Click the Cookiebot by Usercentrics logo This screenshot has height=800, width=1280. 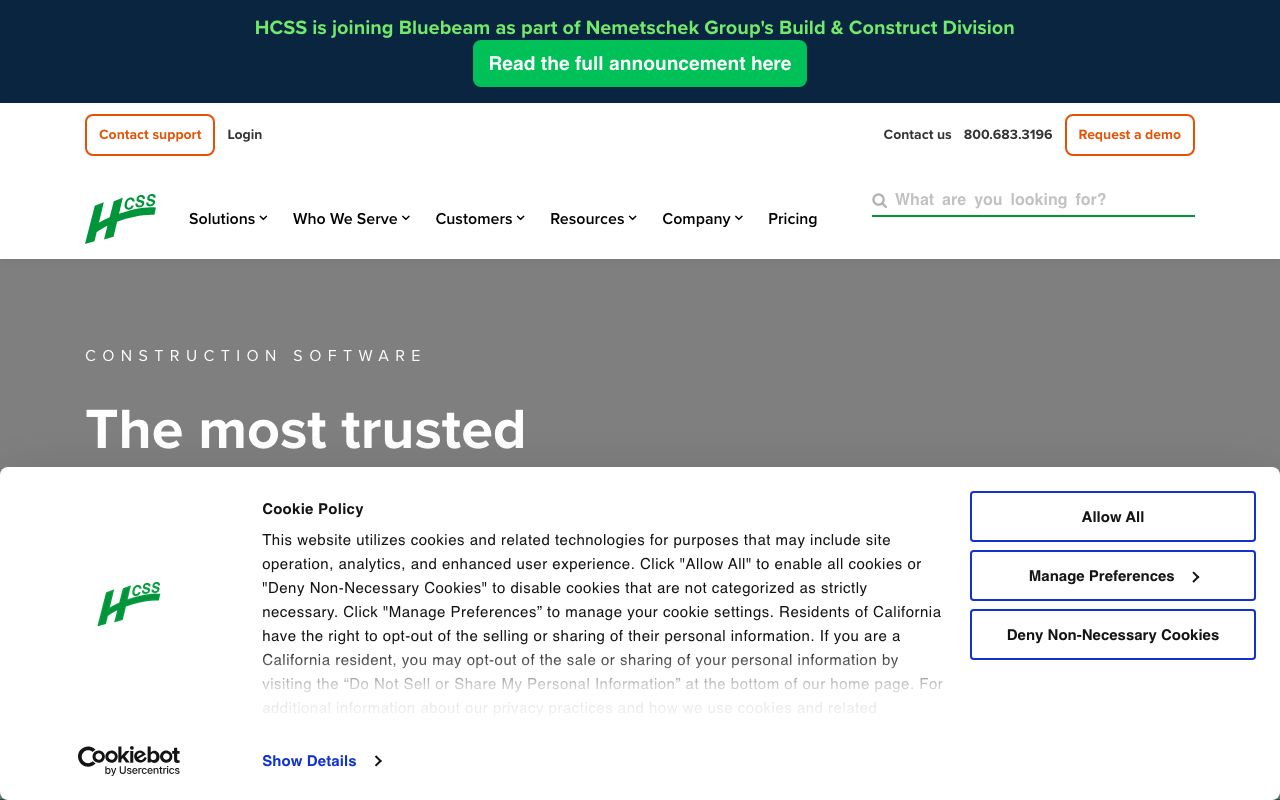129,761
